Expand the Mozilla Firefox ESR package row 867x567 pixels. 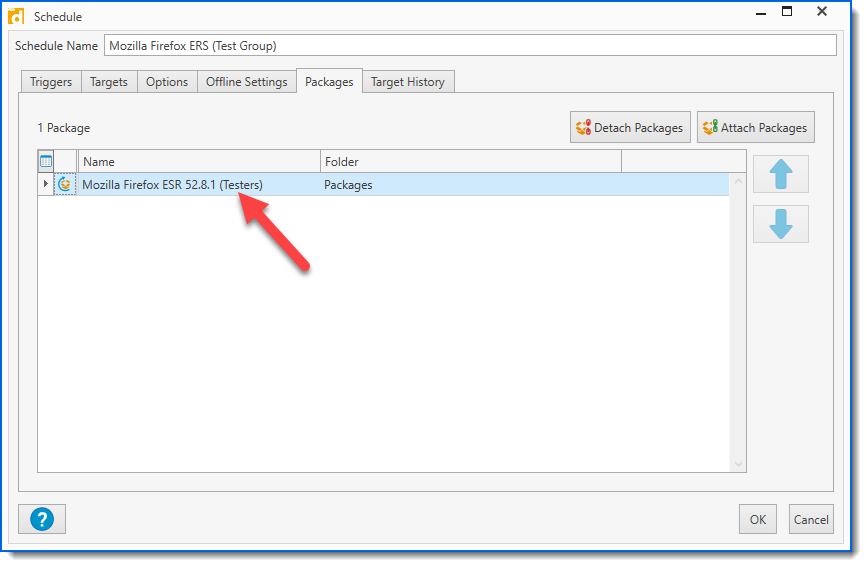coord(45,183)
